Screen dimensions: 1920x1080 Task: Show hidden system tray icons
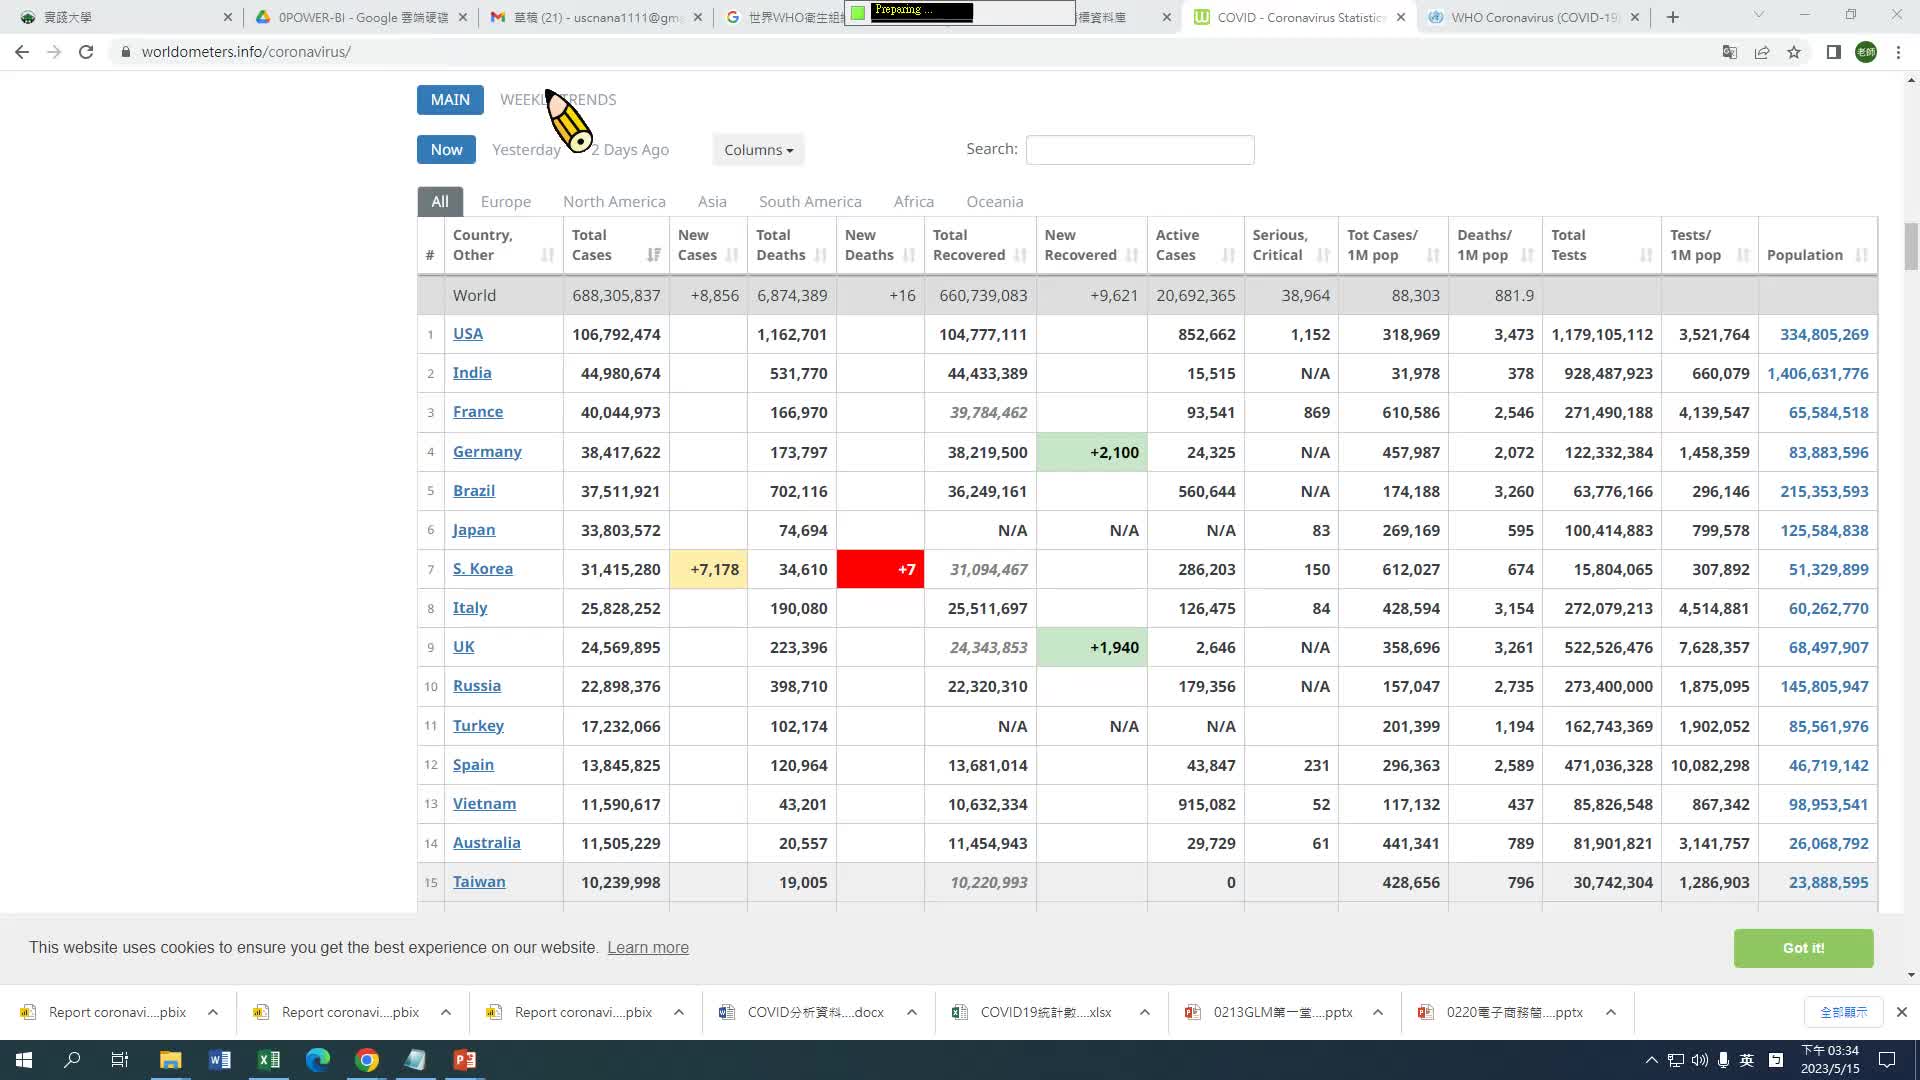[x=1651, y=1060]
